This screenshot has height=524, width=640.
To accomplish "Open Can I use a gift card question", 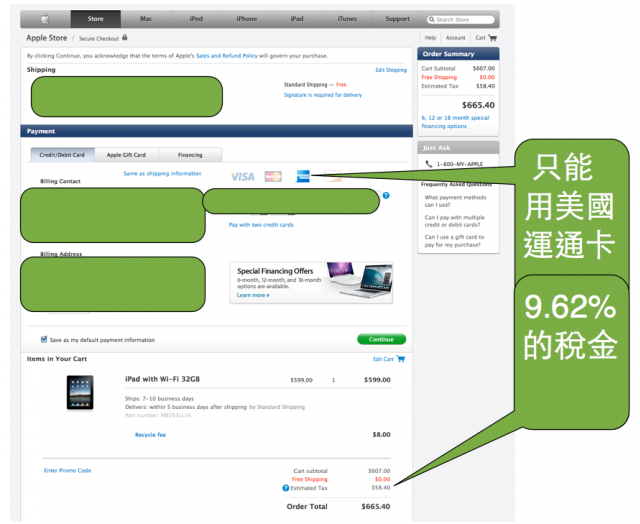I will click(x=454, y=241).
